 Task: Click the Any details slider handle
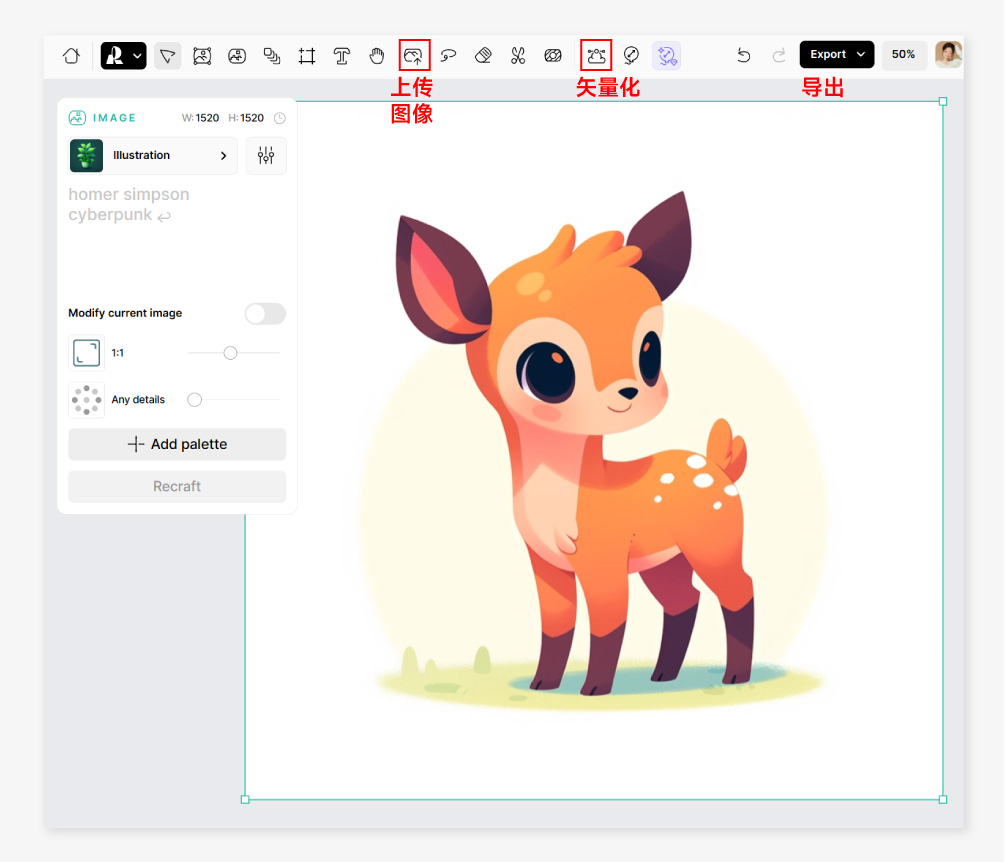(195, 400)
